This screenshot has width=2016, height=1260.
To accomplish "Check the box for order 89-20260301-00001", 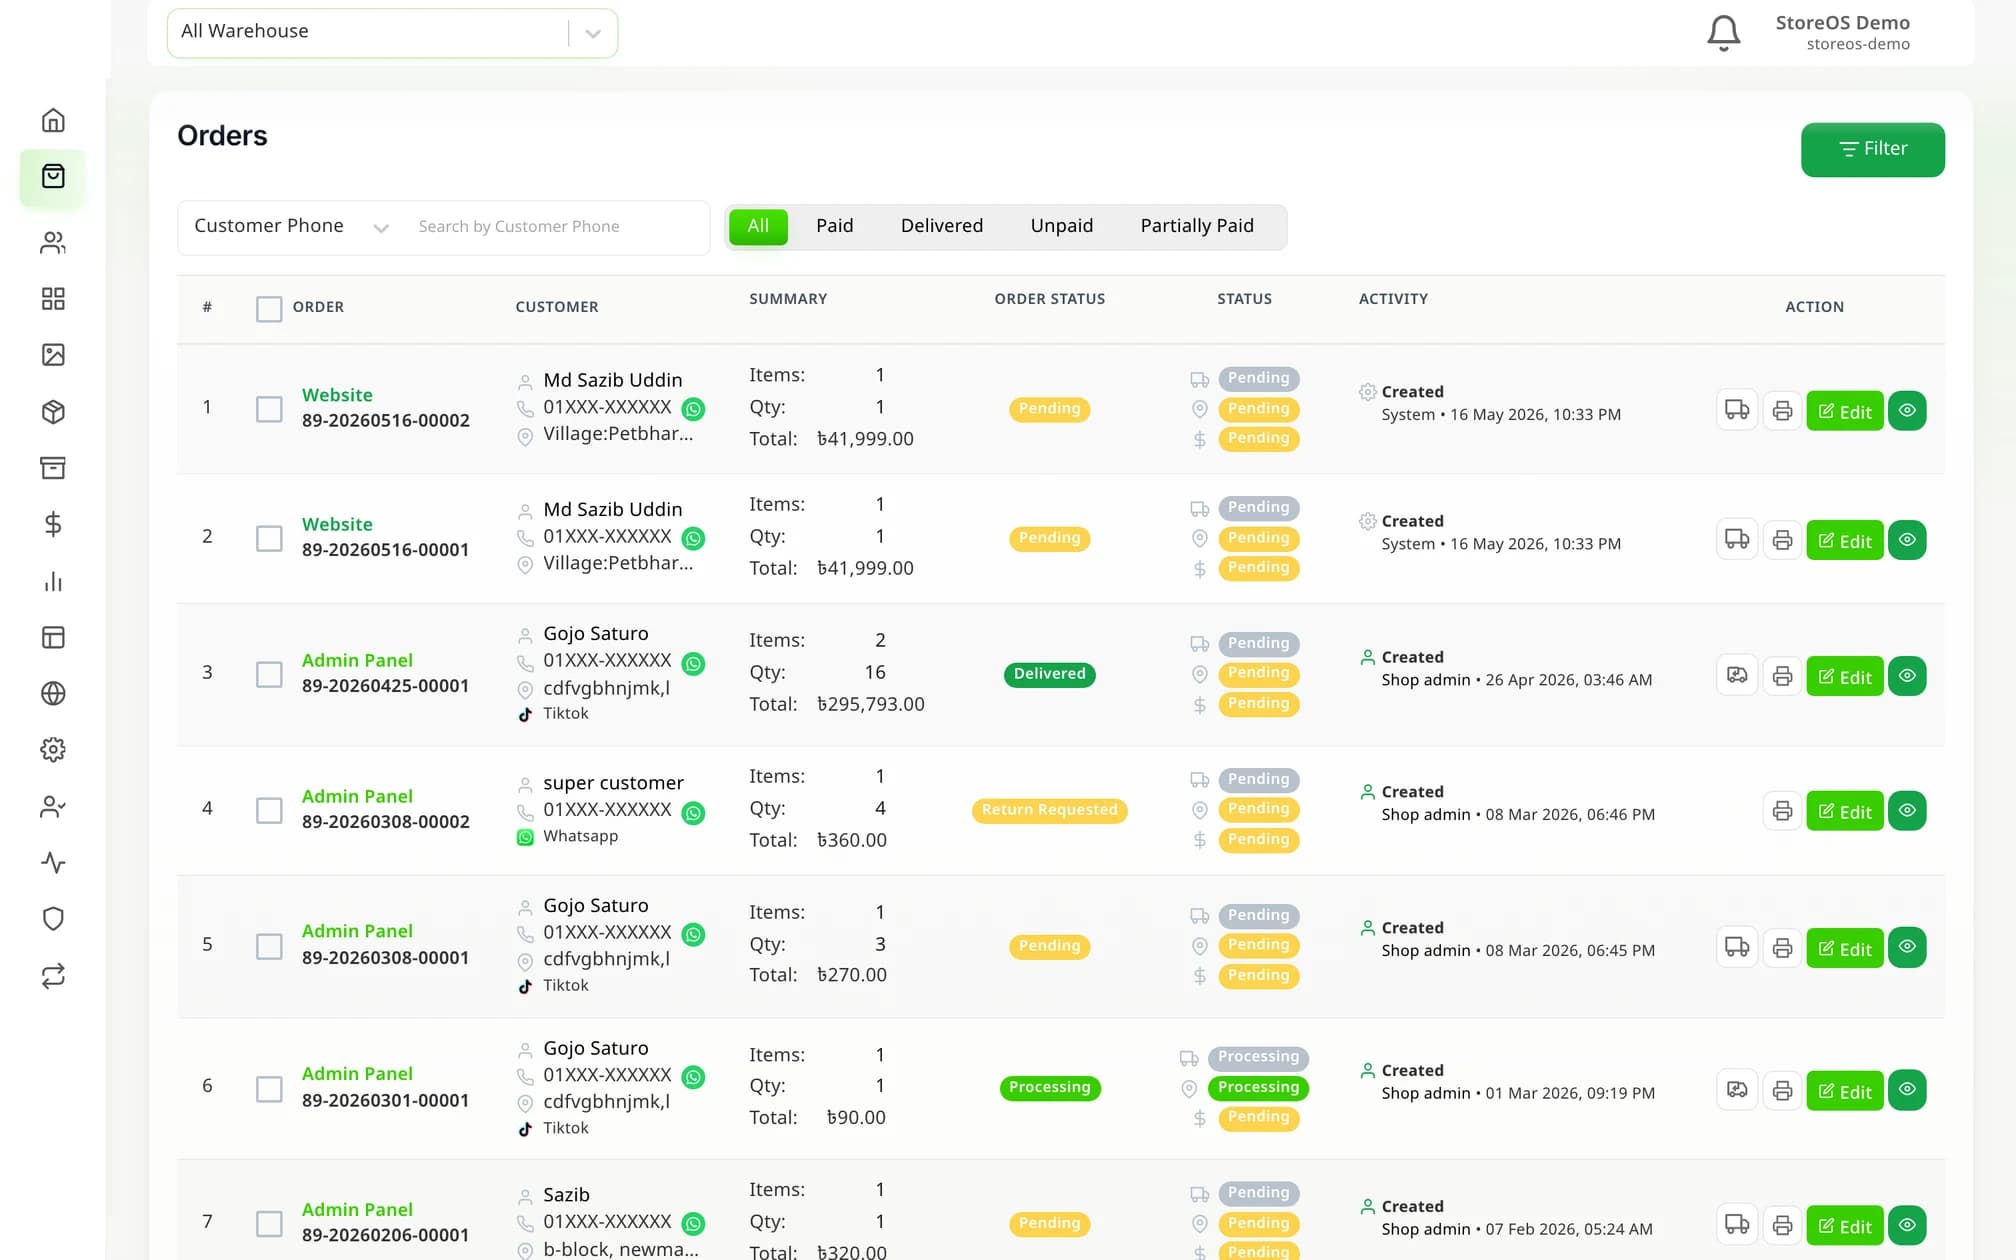I will tap(269, 1089).
